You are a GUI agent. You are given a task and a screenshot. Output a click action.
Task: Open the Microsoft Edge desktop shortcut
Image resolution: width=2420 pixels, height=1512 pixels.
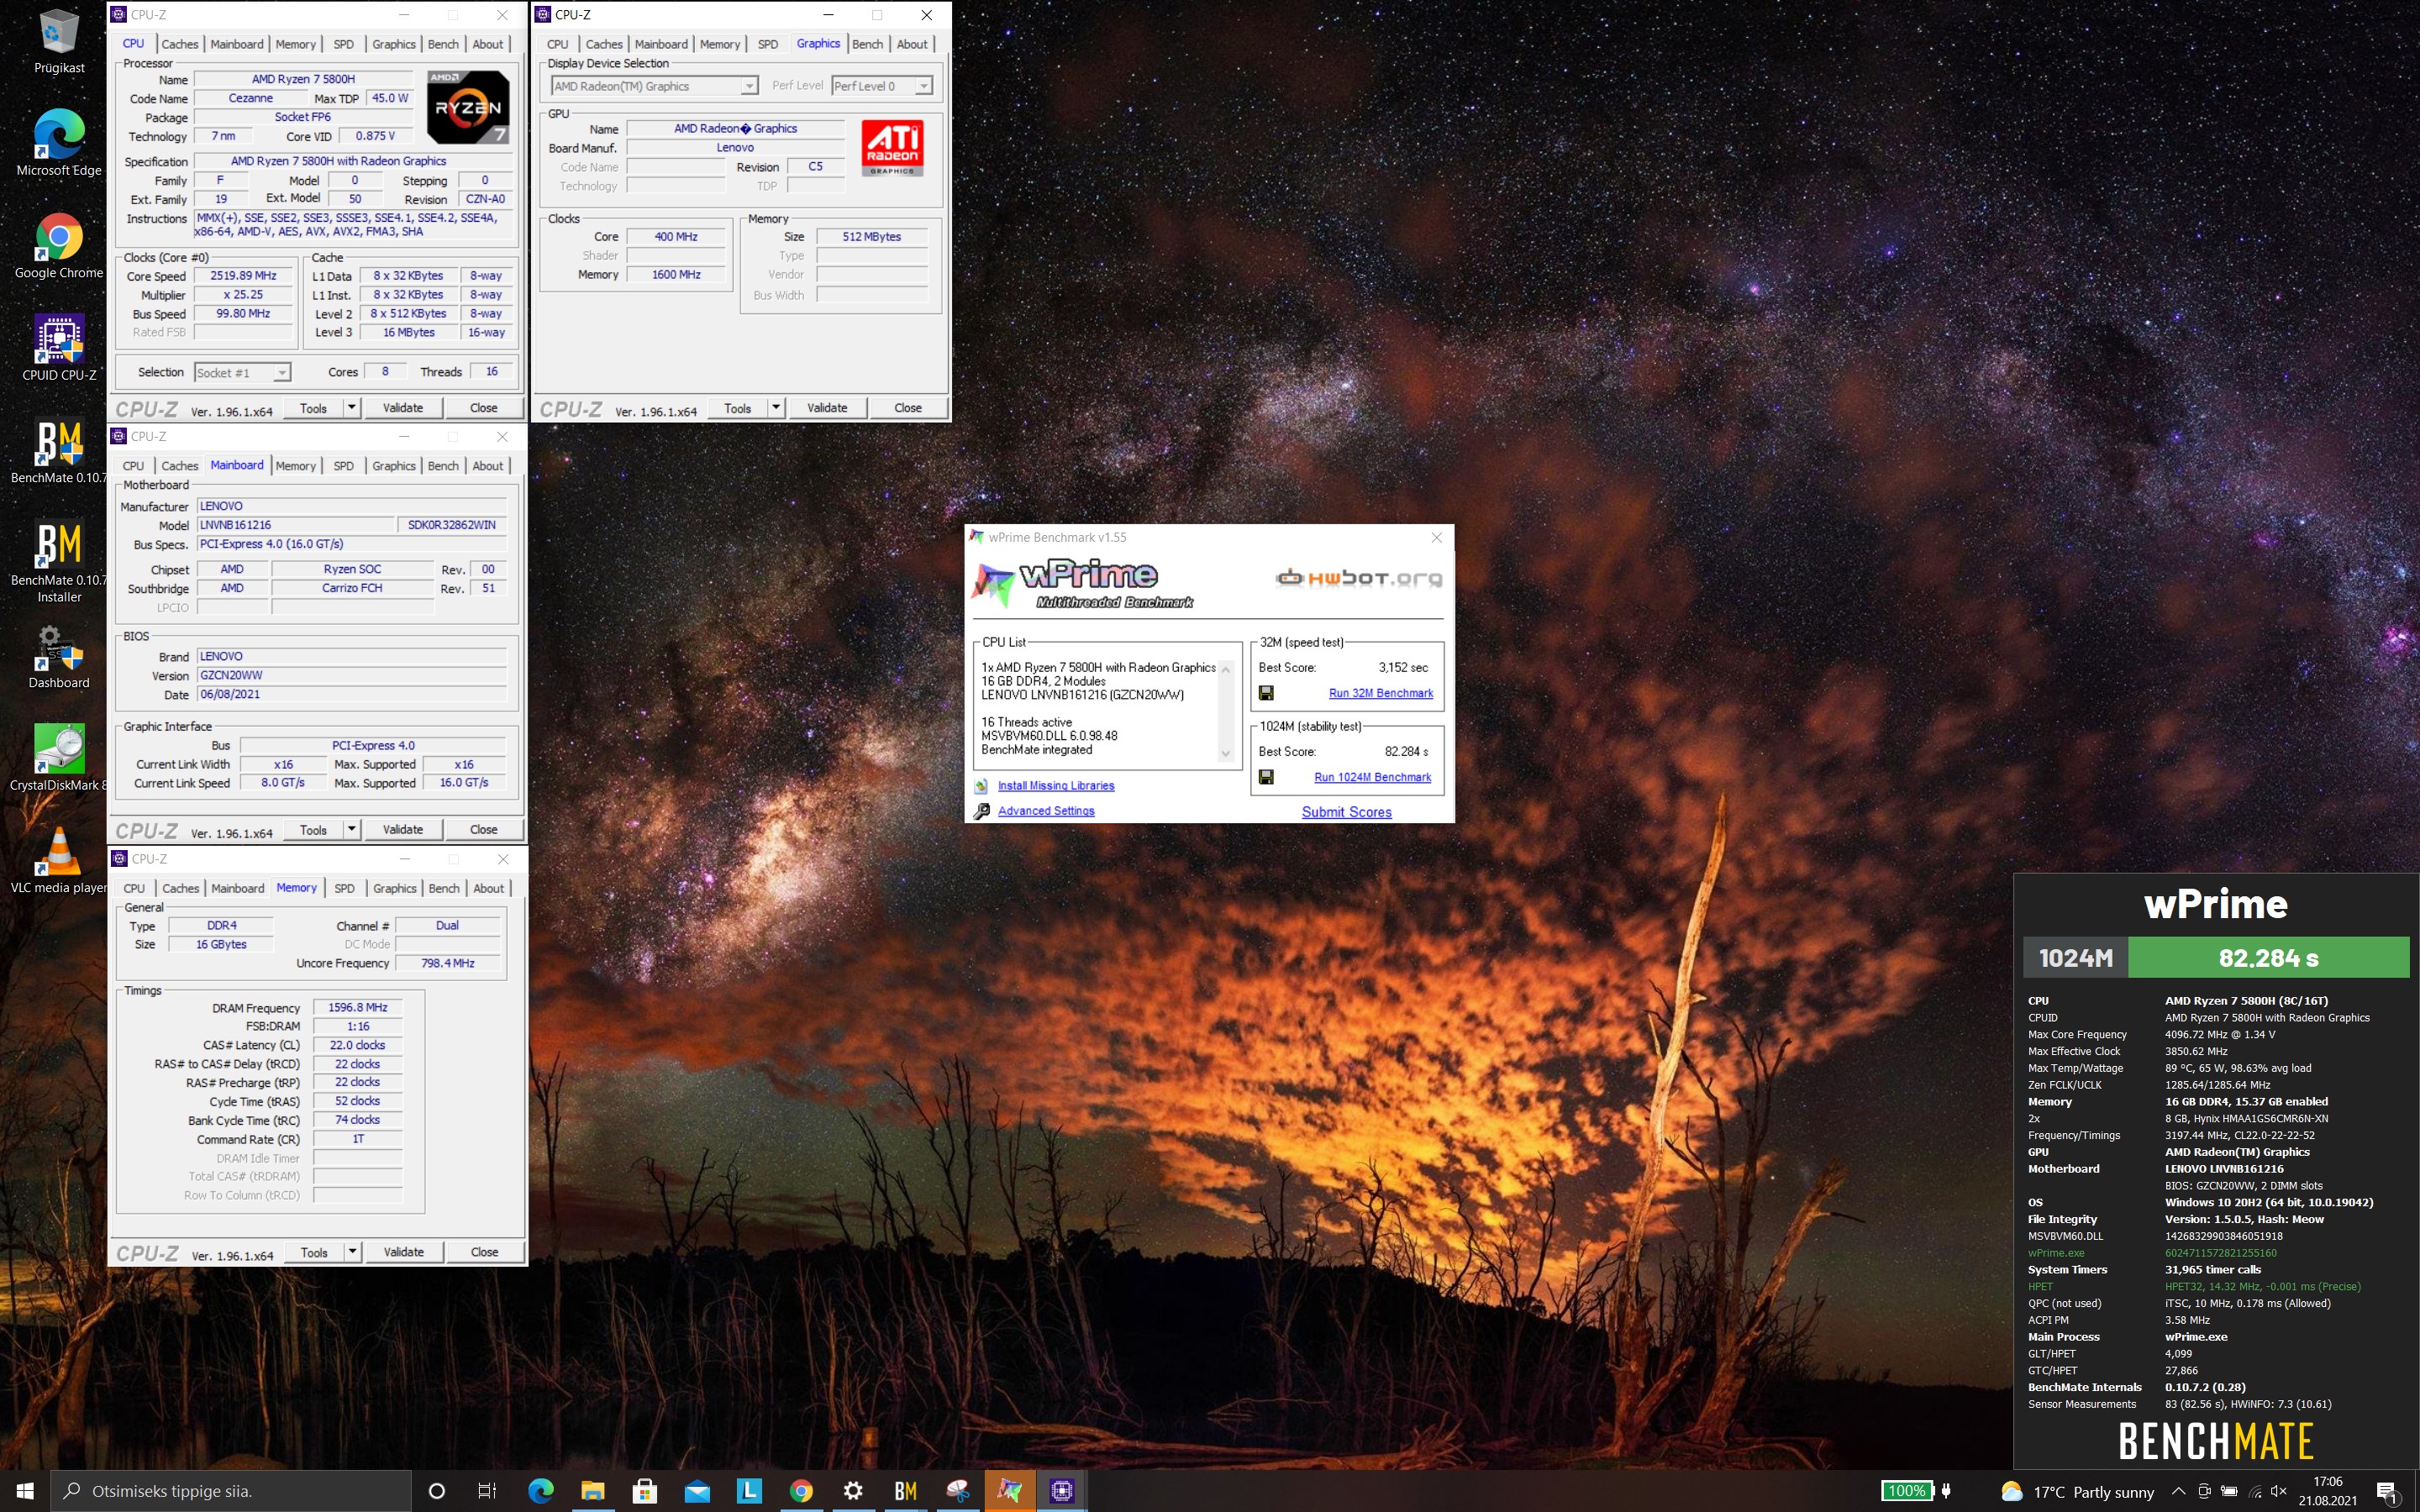click(59, 143)
